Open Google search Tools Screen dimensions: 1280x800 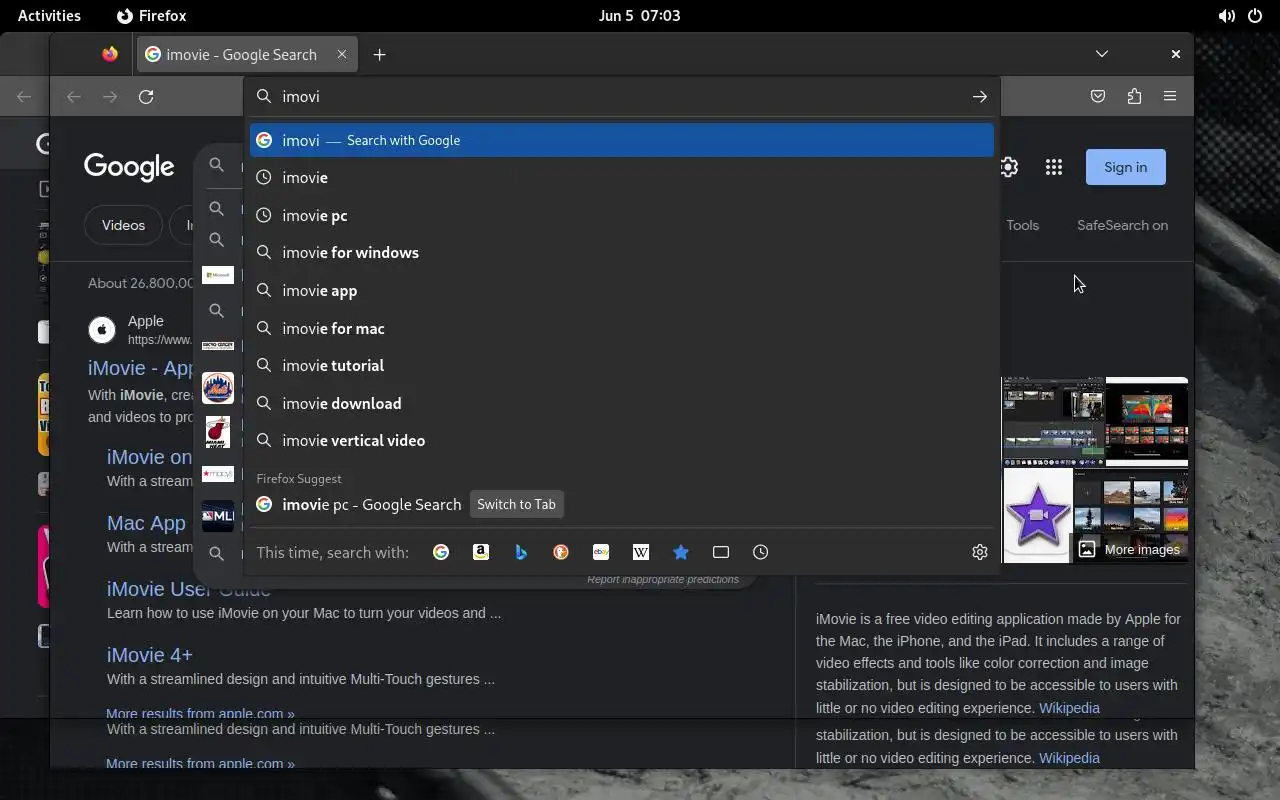click(1022, 225)
